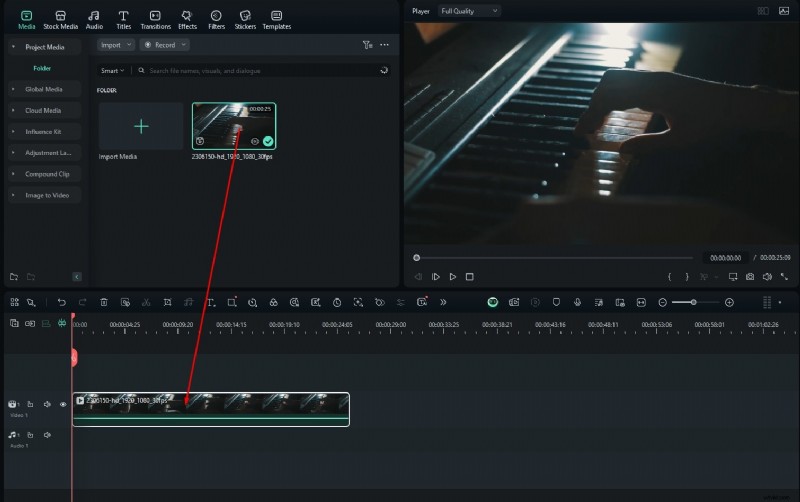The width and height of the screenshot is (800, 502).
Task: Mute the Video 1 track speaker
Action: [47, 404]
